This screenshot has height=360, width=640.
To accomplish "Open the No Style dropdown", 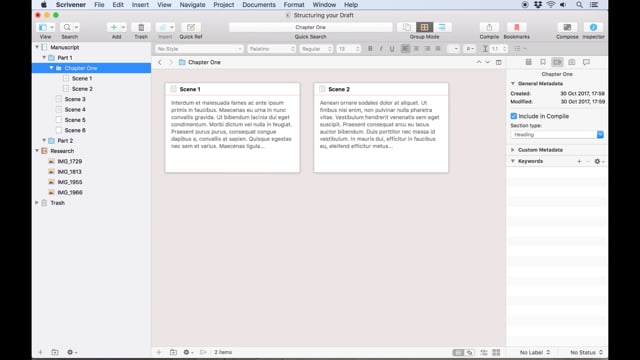I will pyautogui.click(x=199, y=49).
